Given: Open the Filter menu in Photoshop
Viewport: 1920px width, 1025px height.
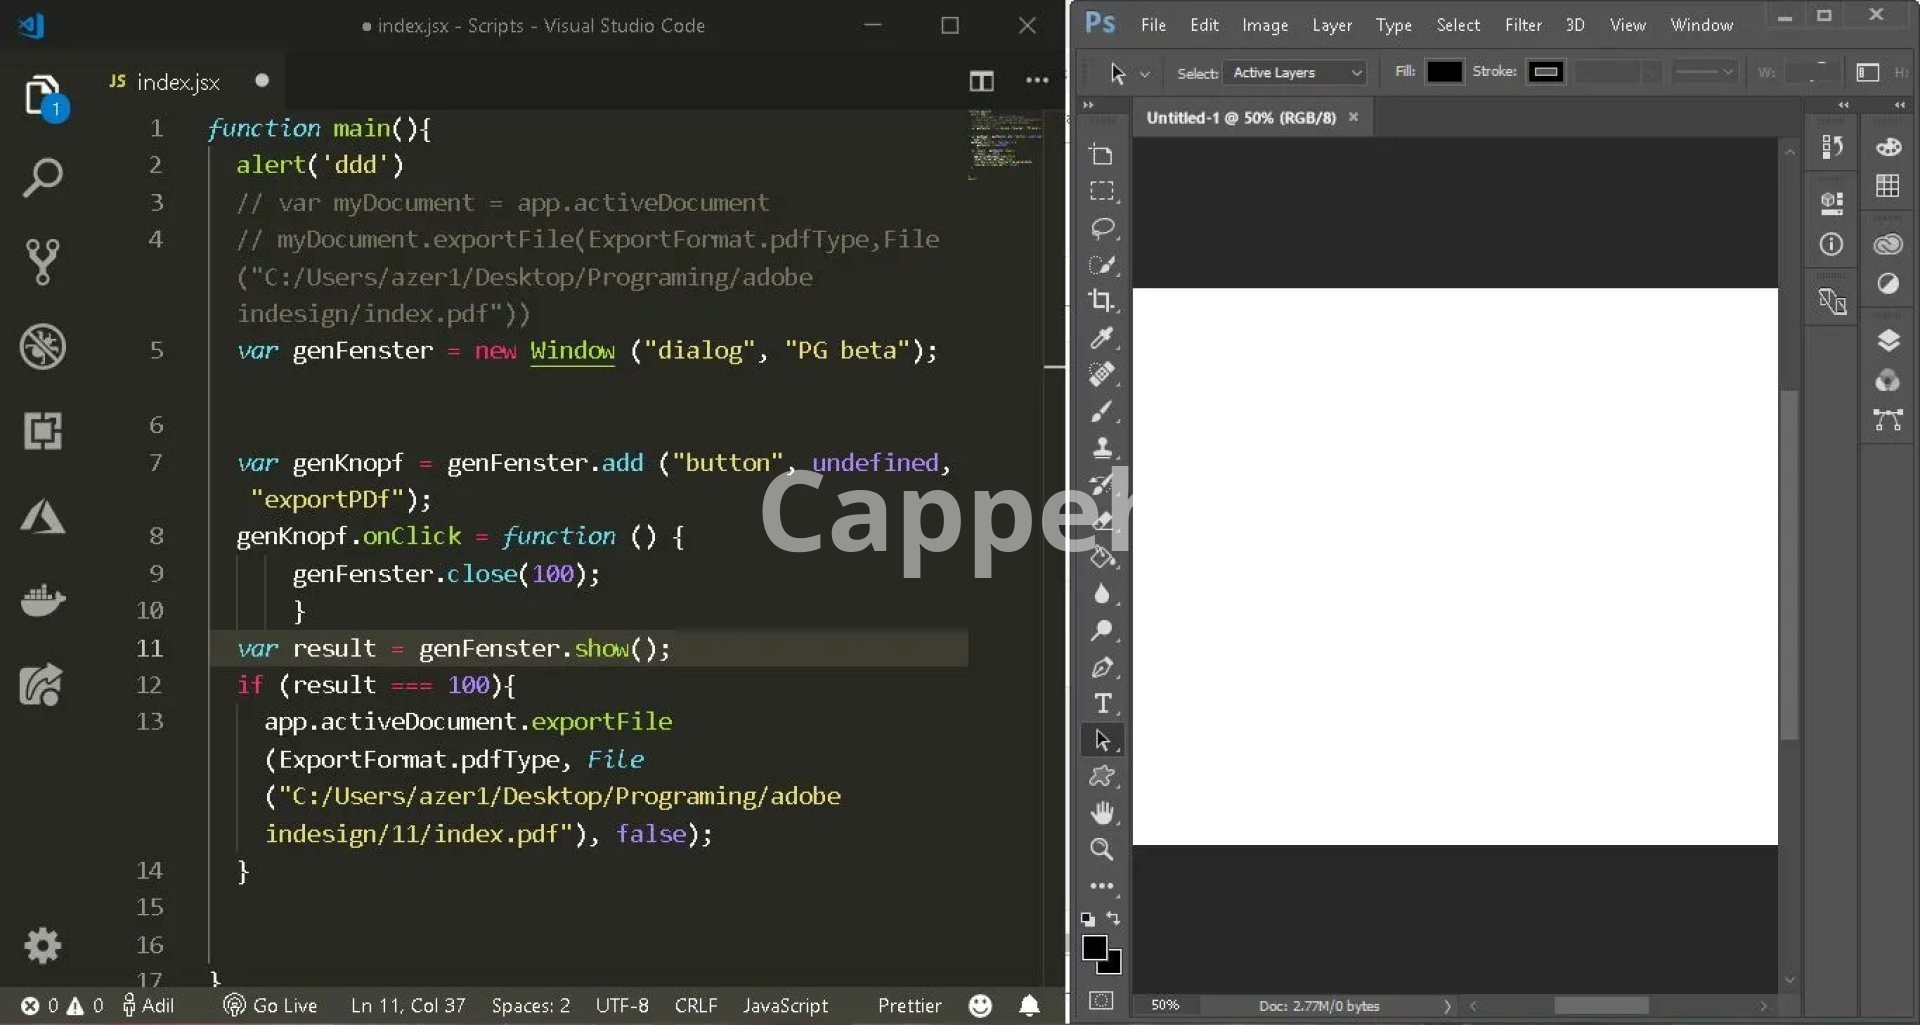Looking at the screenshot, I should click(x=1522, y=25).
